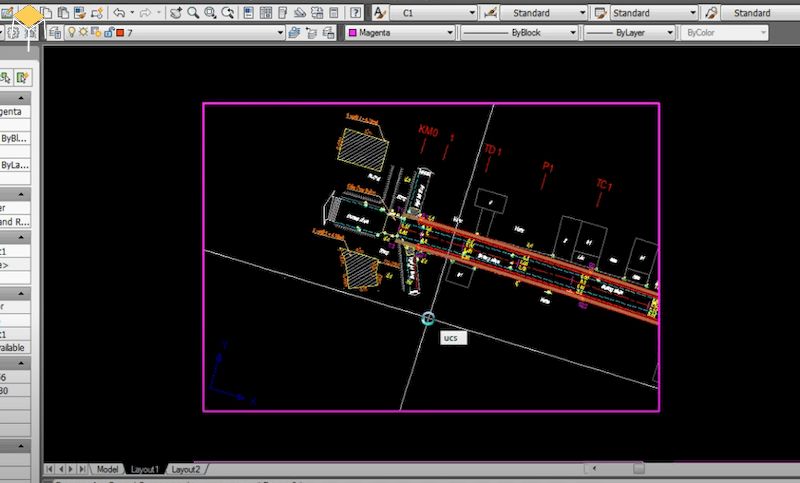This screenshot has width=800, height=483.
Task: Open the Text Style manager icon
Action: pyautogui.click(x=380, y=12)
